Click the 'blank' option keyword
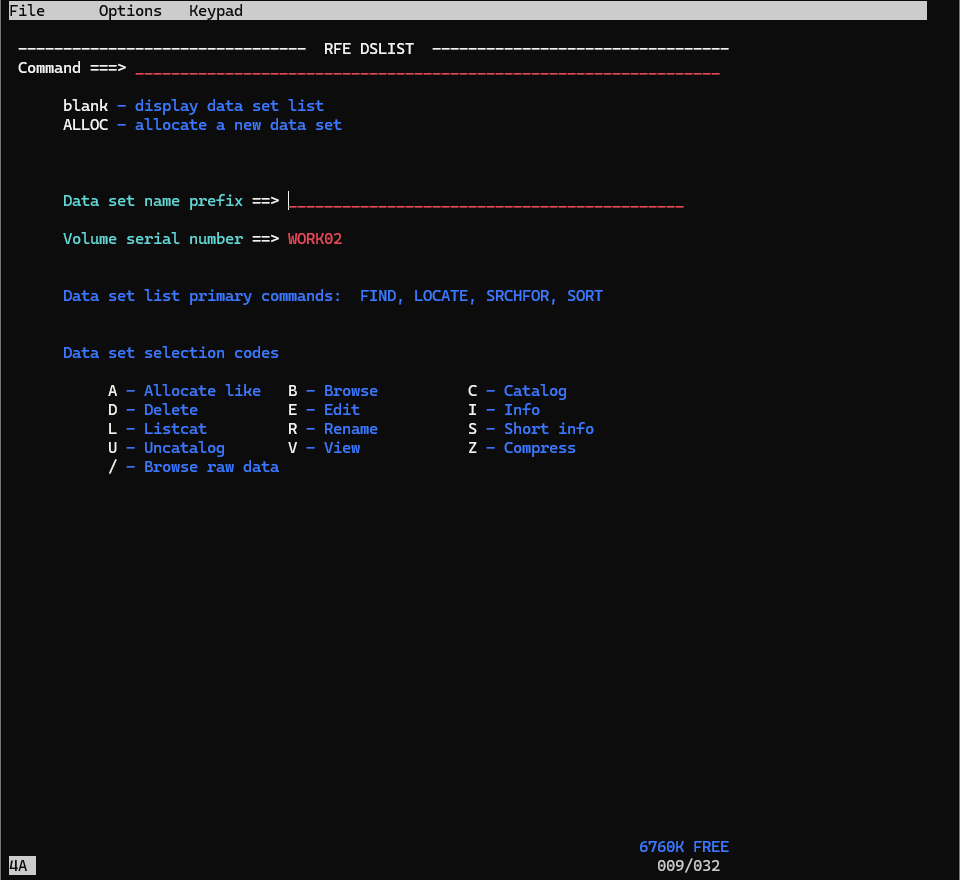This screenshot has height=880, width=960. pyautogui.click(x=85, y=106)
